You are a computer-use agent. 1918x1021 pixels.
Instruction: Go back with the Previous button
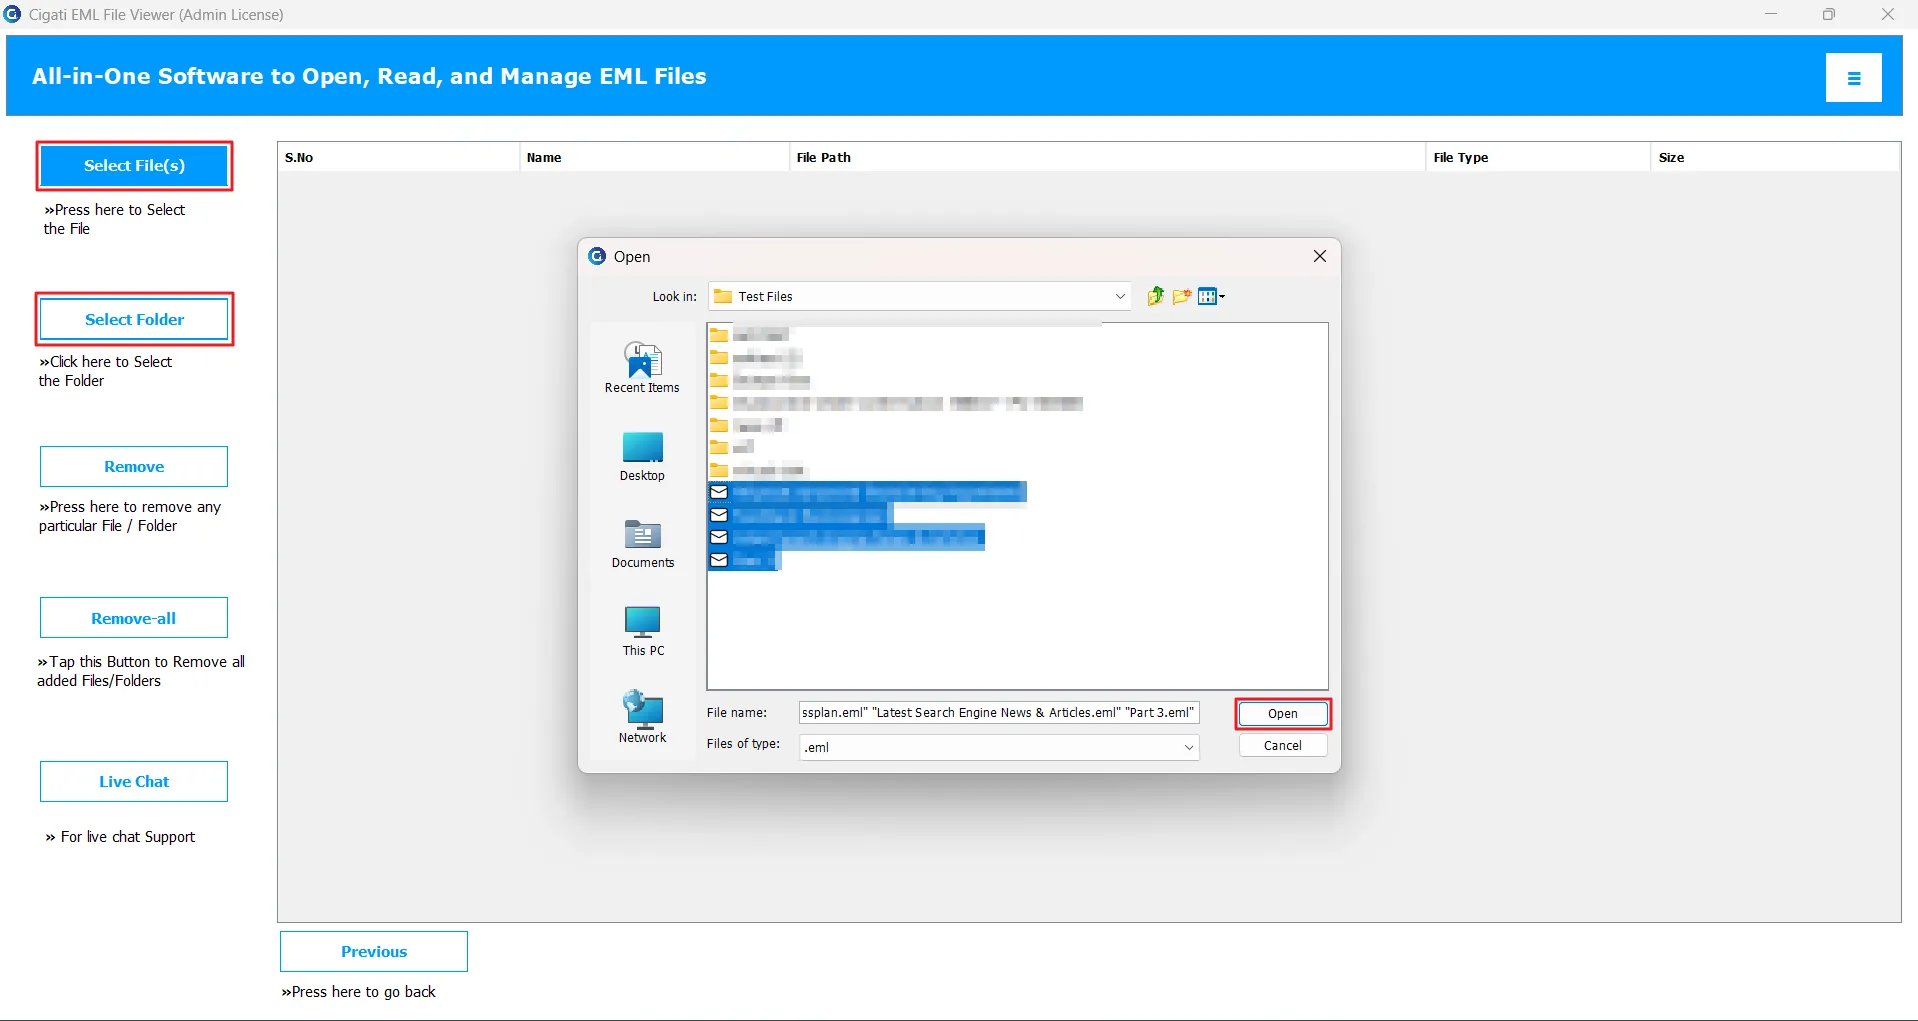[x=374, y=952]
